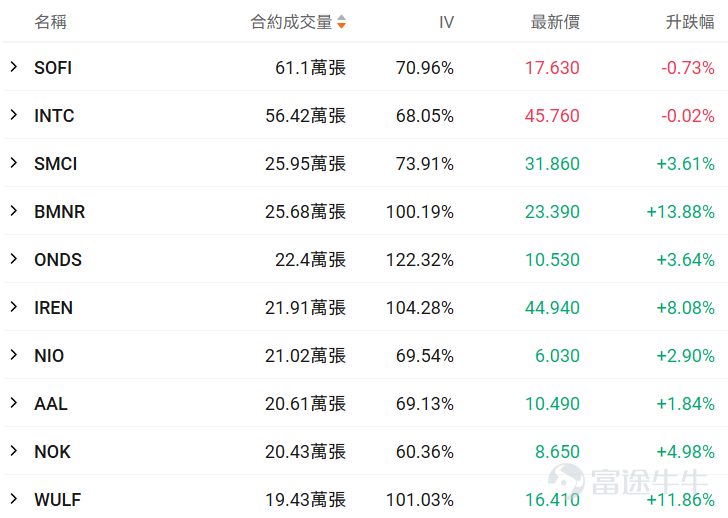The image size is (728, 518).
Task: Click ONDS volume 22.4萬張
Action: tap(311, 260)
